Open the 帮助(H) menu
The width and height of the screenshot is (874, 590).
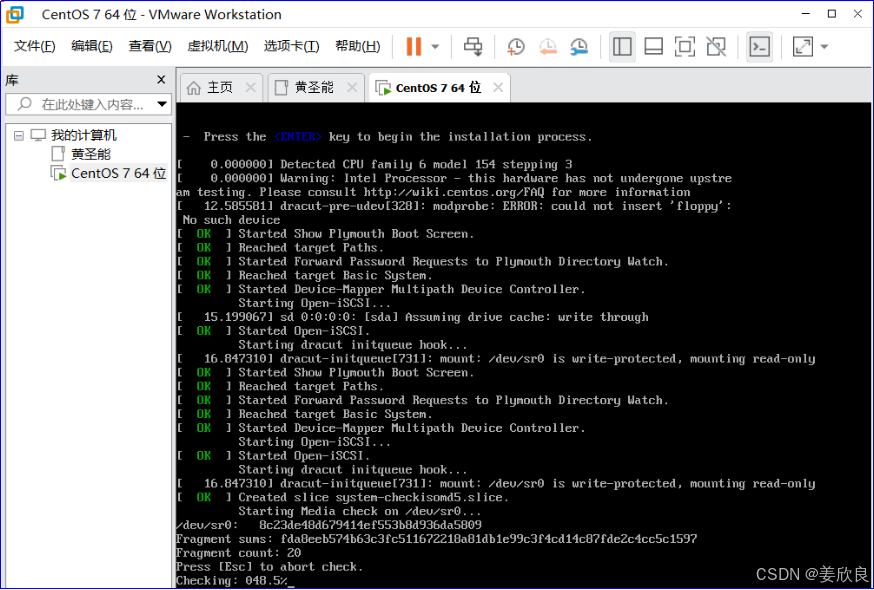[357, 46]
